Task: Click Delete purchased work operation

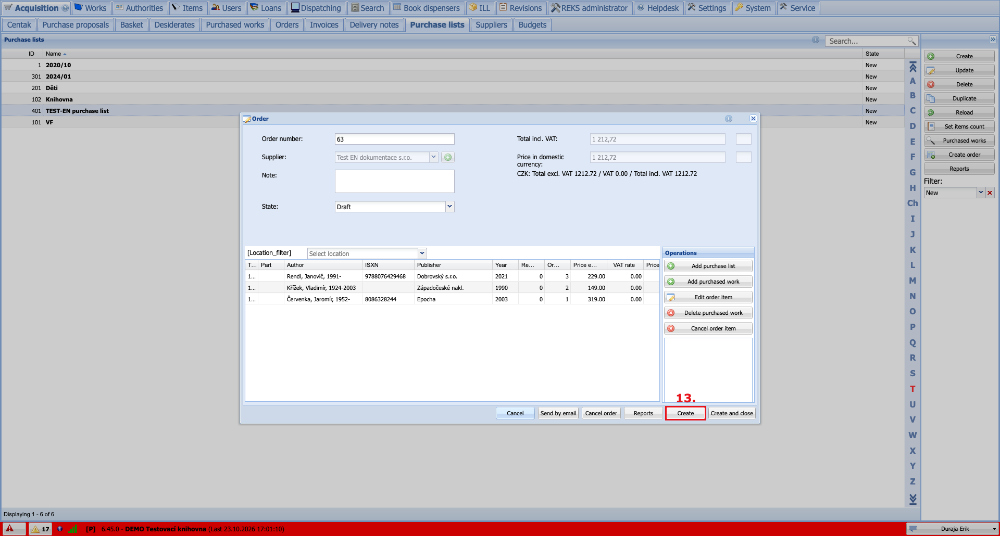Action: pyautogui.click(x=709, y=313)
